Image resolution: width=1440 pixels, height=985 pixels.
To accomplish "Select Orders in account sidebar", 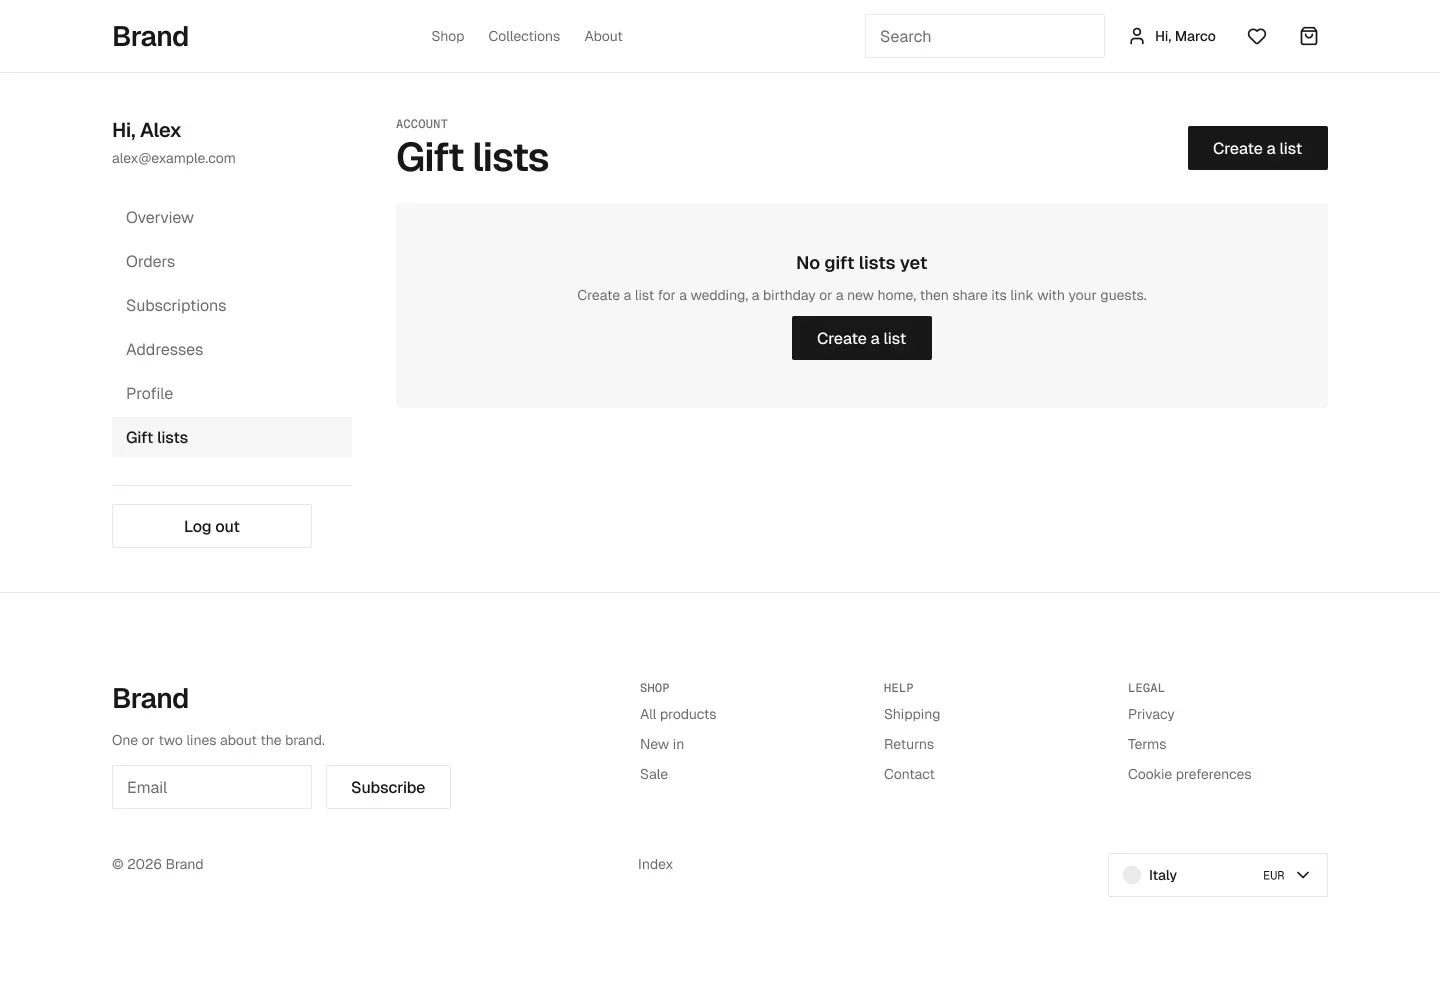I will point(232,261).
